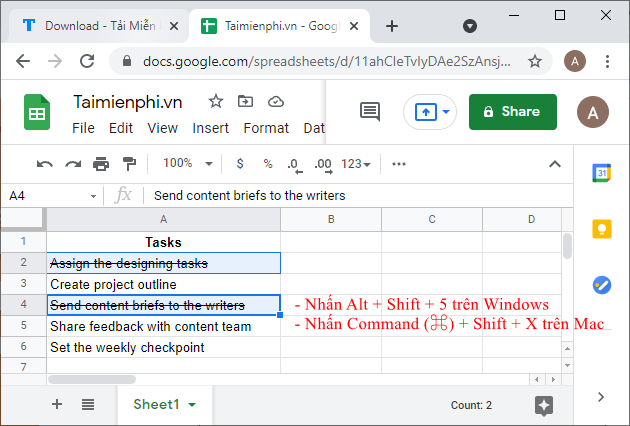Print the spreadsheet with printer icon
Image resolution: width=630 pixels, height=426 pixels.
[101, 164]
